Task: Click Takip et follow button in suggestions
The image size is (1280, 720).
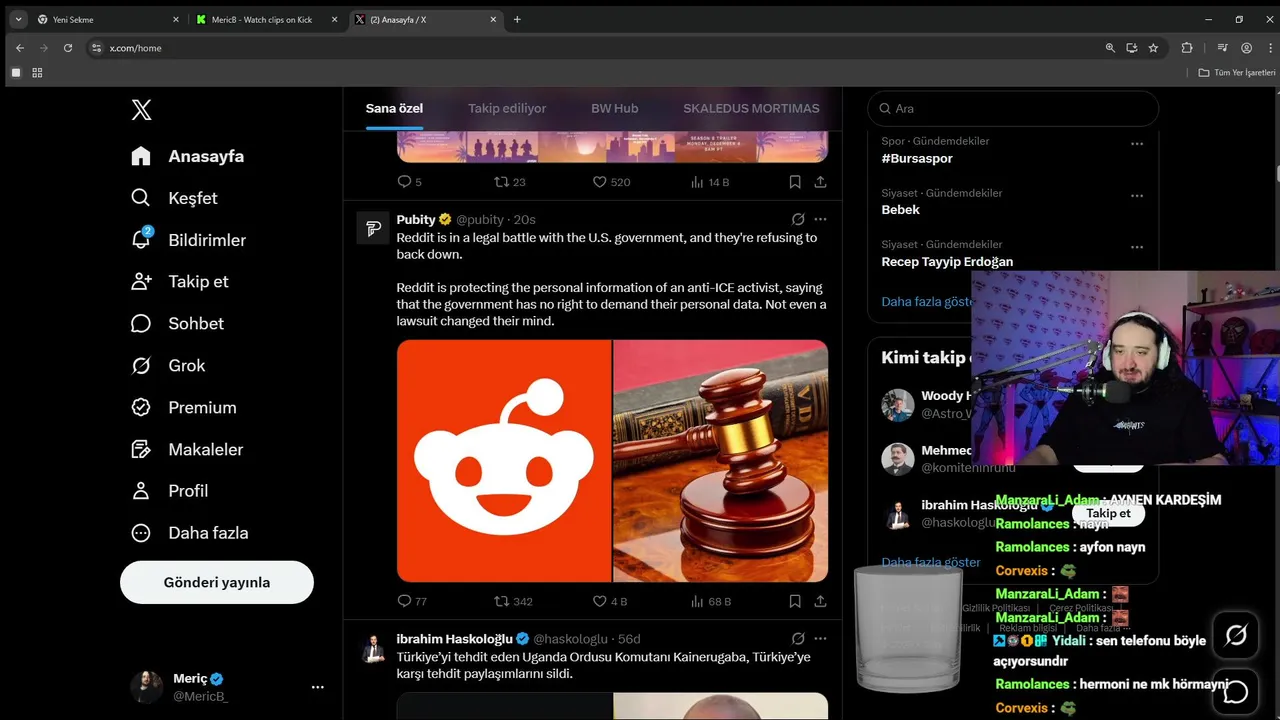Action: (x=1108, y=513)
